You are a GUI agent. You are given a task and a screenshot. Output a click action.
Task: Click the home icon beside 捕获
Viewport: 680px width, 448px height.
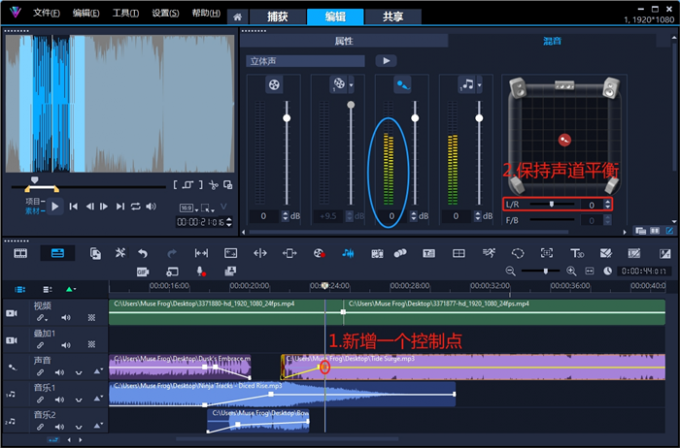pos(237,17)
